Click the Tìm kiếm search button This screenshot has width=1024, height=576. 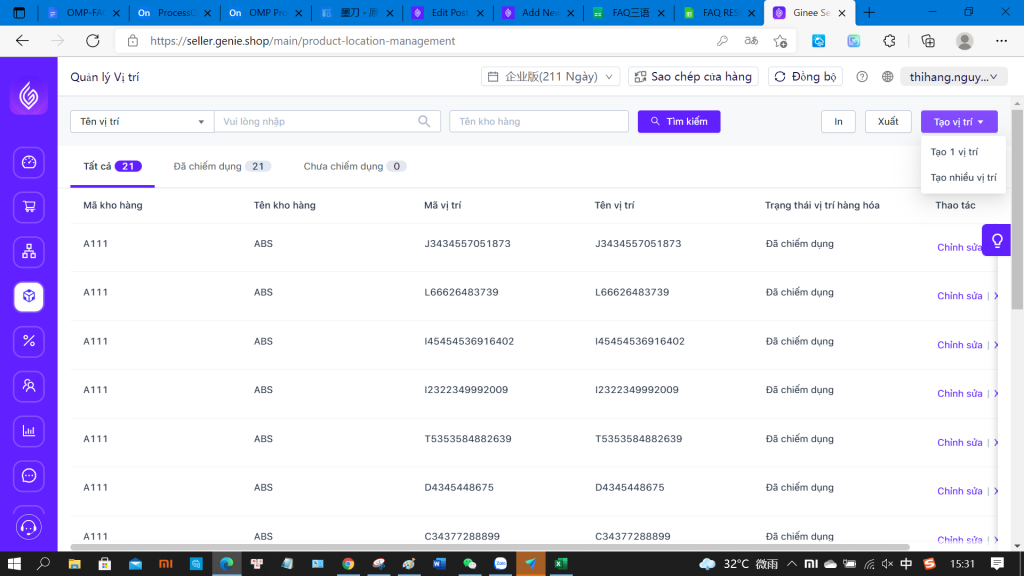(x=679, y=121)
